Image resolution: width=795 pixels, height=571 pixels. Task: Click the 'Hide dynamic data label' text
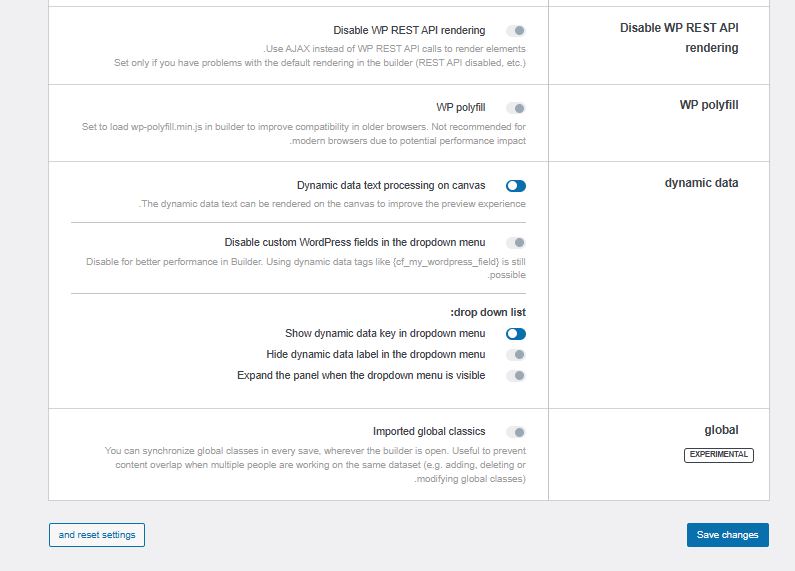[x=376, y=354]
